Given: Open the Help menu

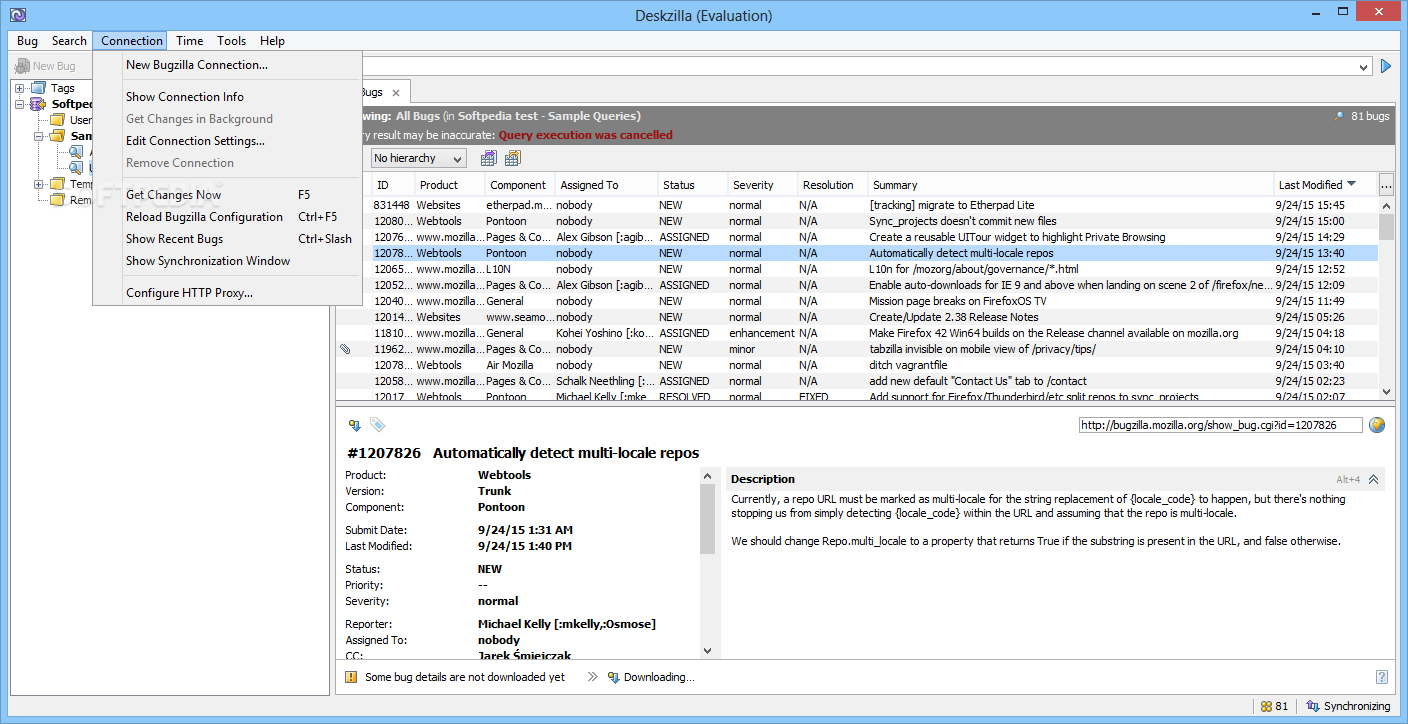Looking at the screenshot, I should (x=272, y=41).
